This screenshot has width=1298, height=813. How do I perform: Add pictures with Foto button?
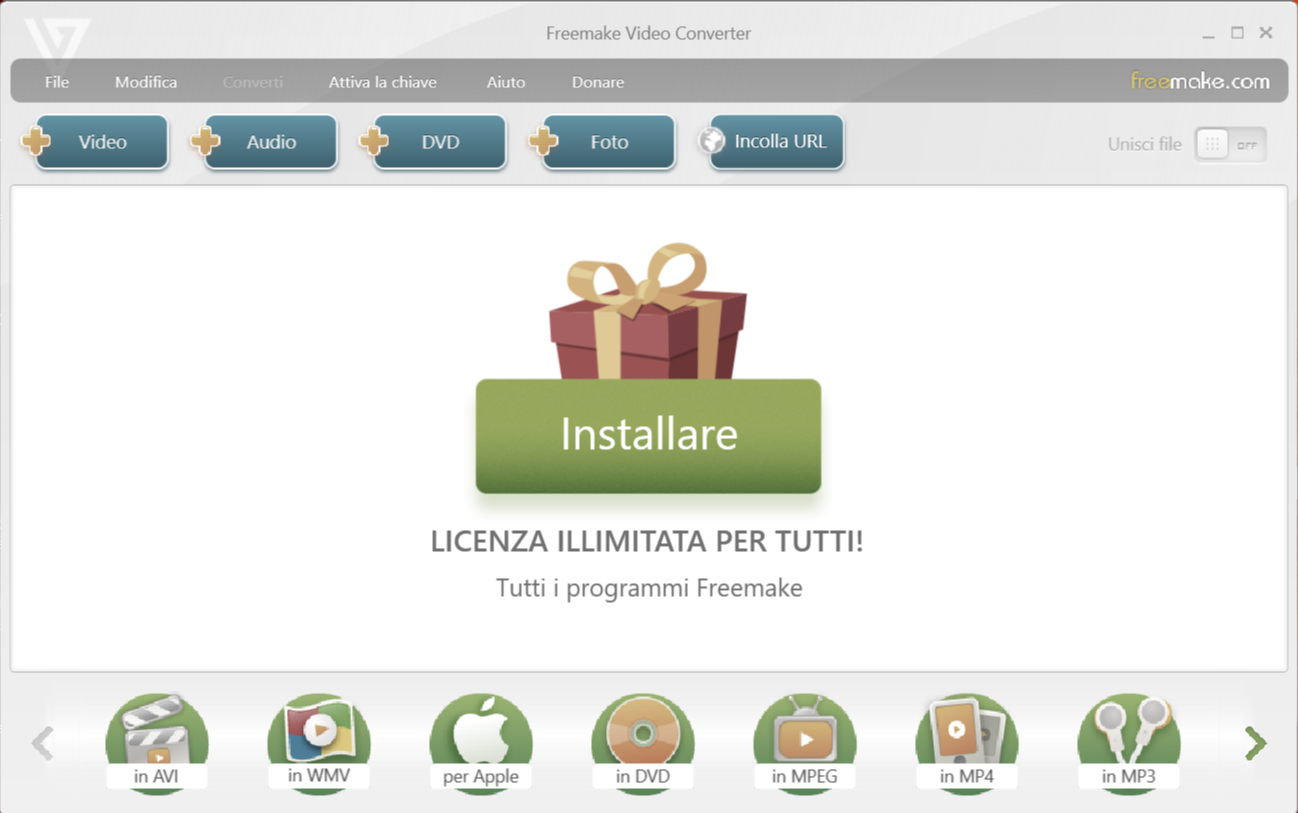(602, 142)
